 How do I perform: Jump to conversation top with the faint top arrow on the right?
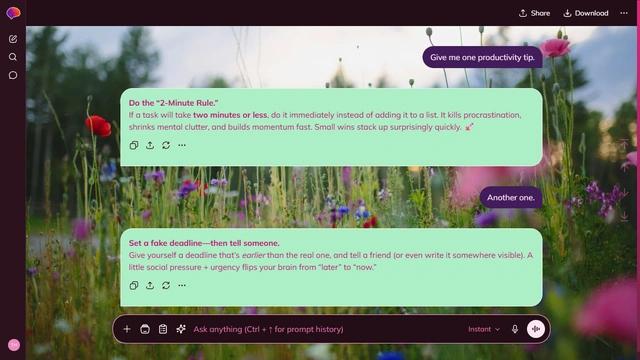click(x=624, y=143)
